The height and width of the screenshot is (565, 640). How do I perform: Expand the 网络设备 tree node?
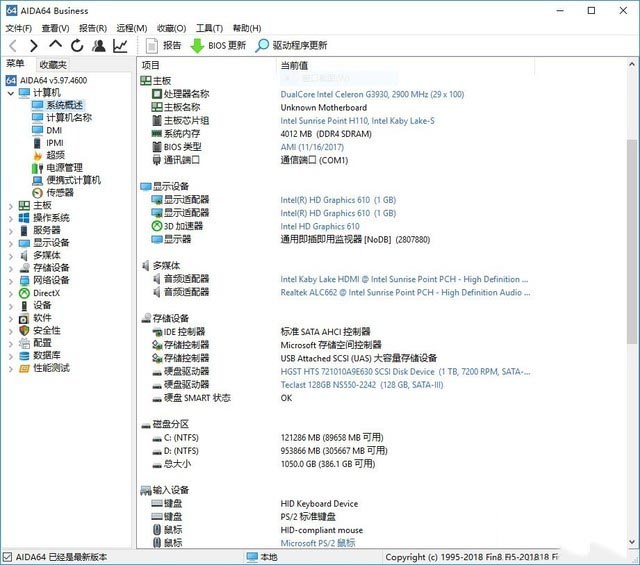point(11,281)
